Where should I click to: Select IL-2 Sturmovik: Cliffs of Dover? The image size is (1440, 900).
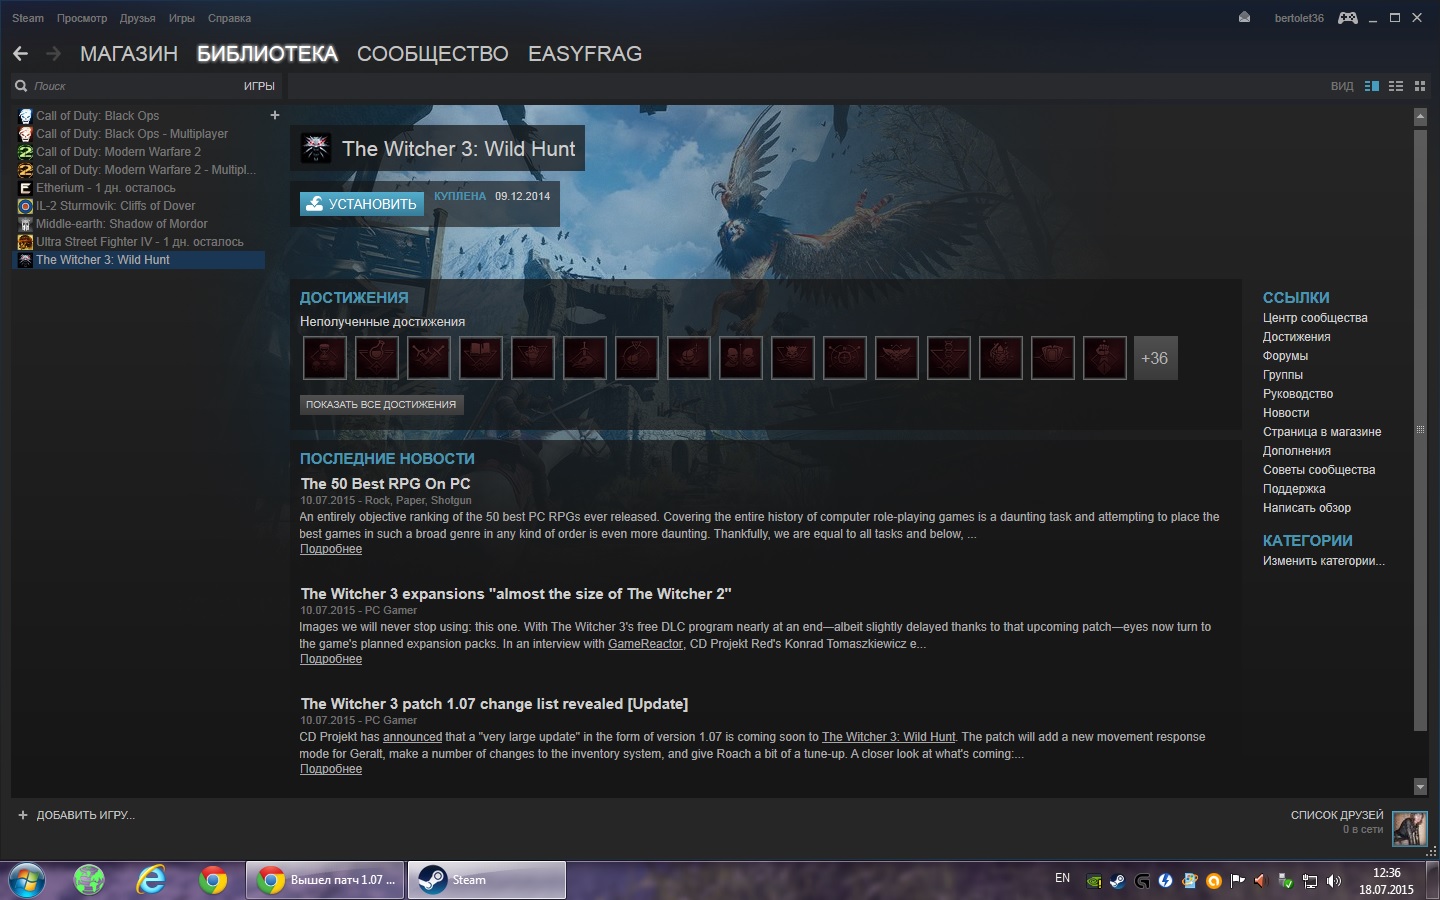(x=115, y=206)
